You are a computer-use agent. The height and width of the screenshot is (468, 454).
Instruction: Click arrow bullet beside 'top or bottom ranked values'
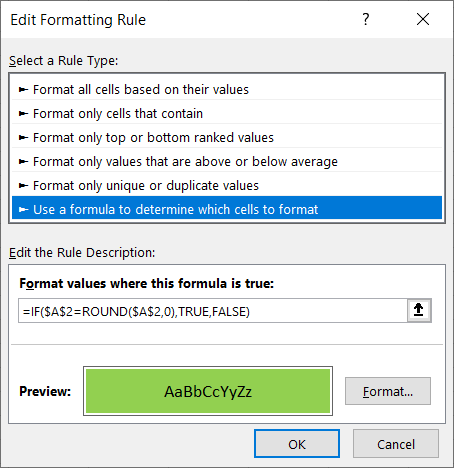point(23,137)
